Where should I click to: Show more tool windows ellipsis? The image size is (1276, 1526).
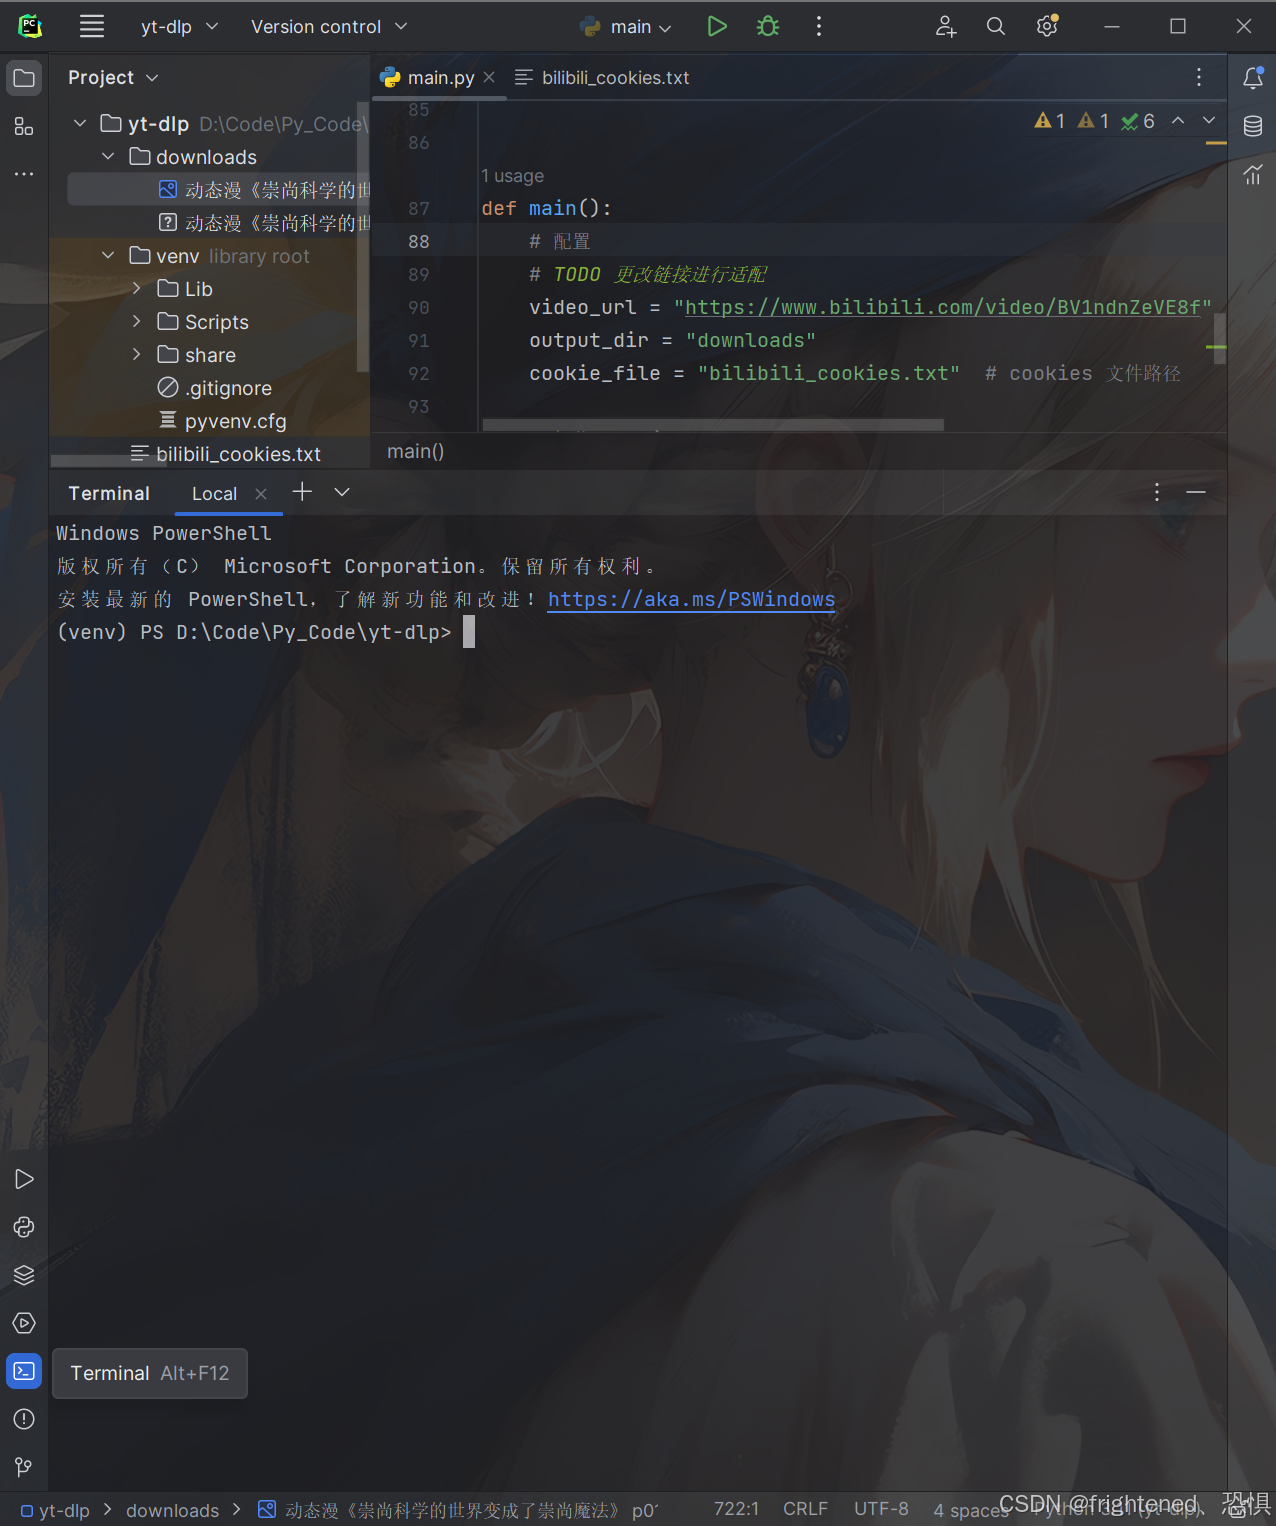coord(24,174)
